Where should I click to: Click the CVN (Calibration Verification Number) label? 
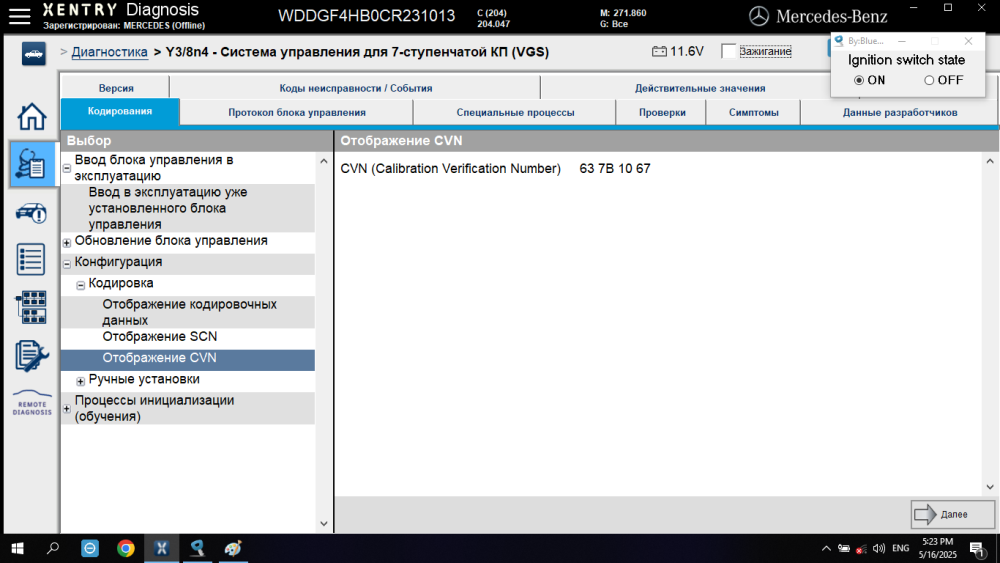450,169
